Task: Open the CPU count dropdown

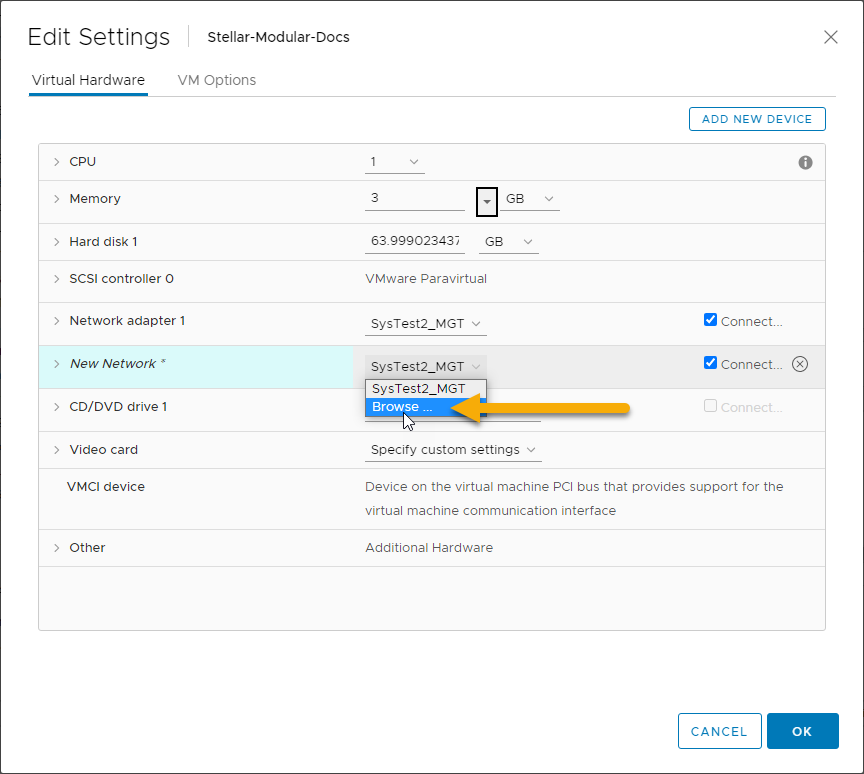Action: 395,162
